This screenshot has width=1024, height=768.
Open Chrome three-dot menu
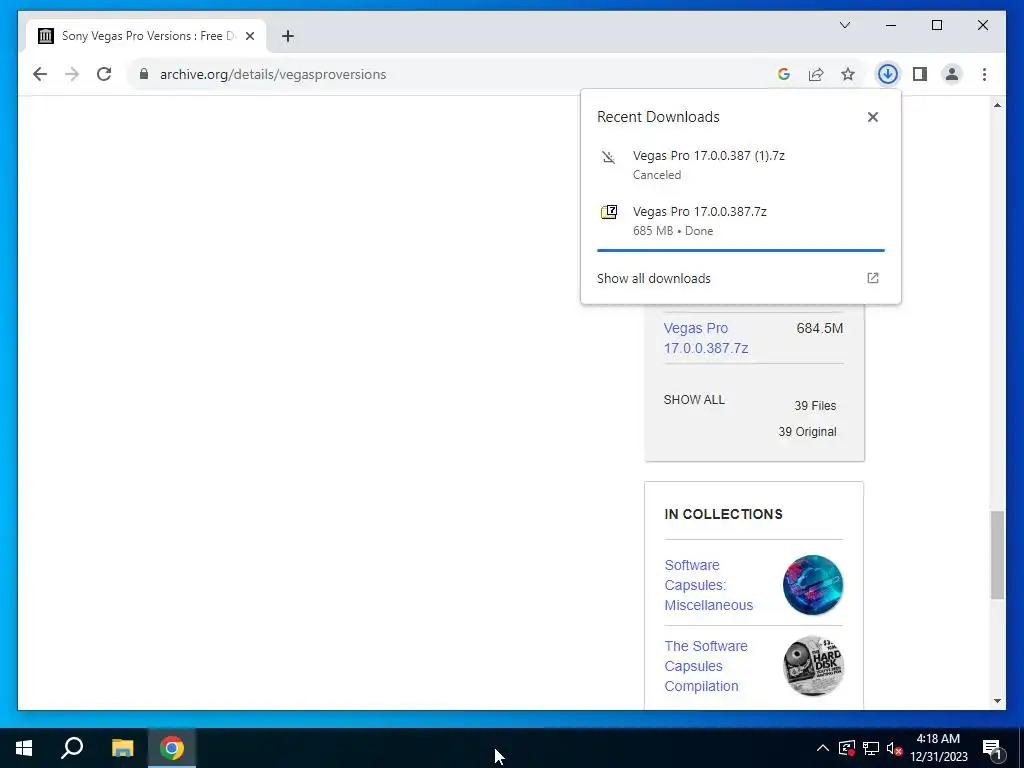(x=984, y=74)
